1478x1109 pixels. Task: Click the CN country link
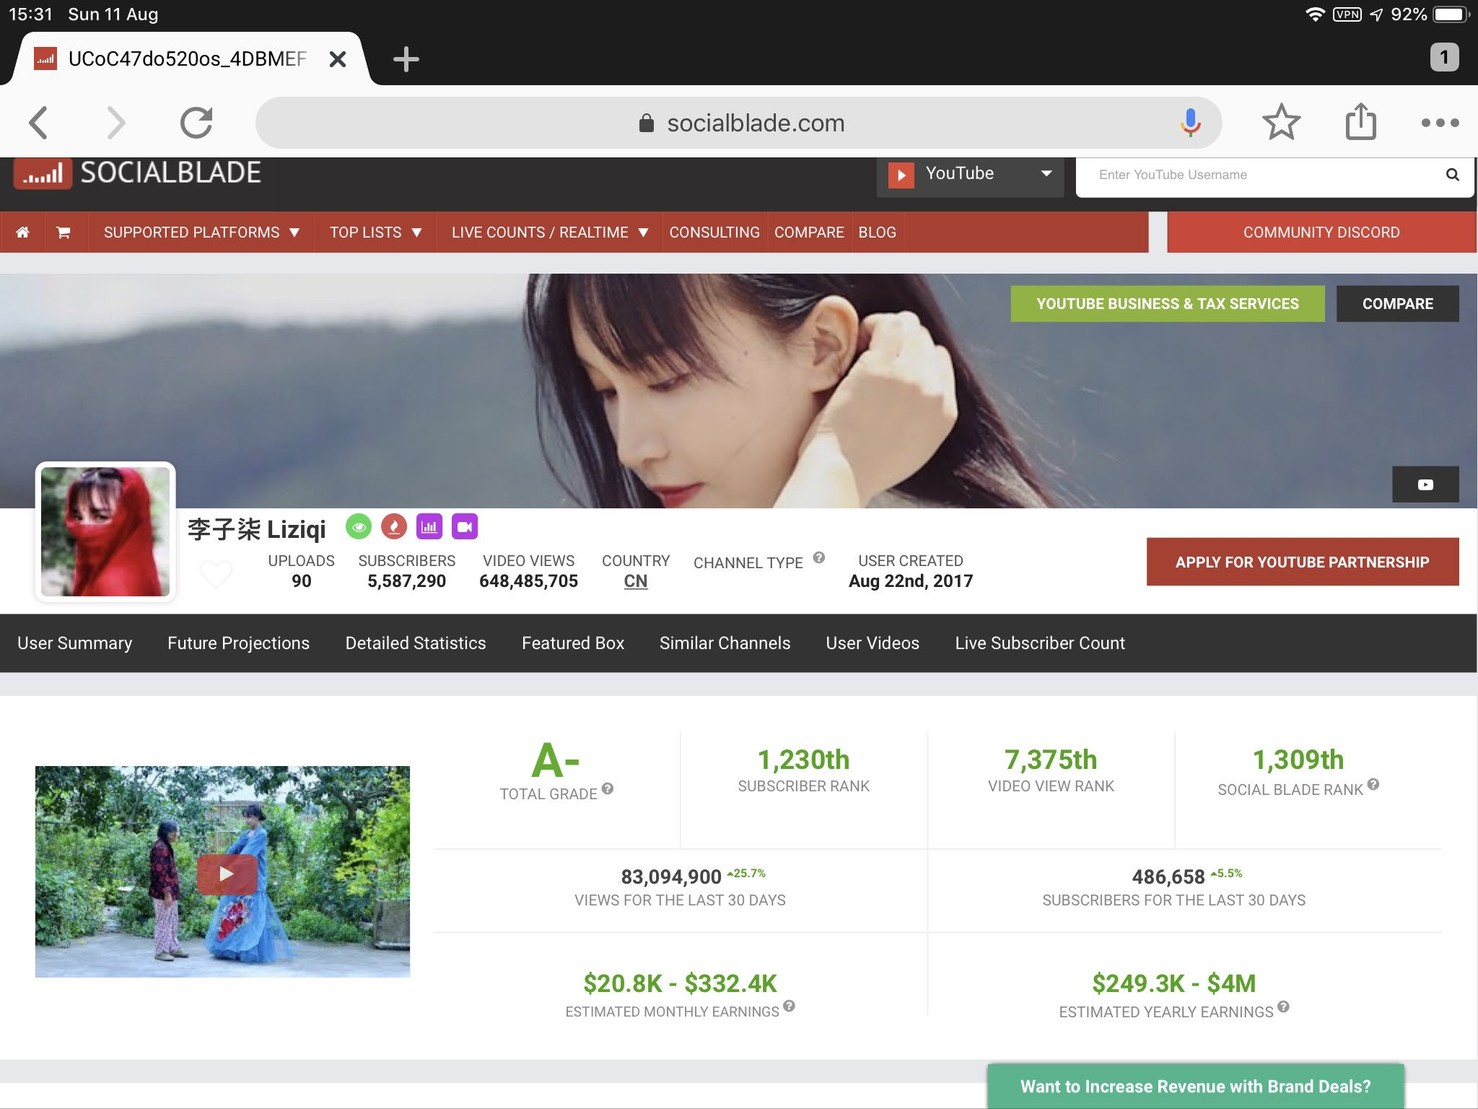coord(635,581)
